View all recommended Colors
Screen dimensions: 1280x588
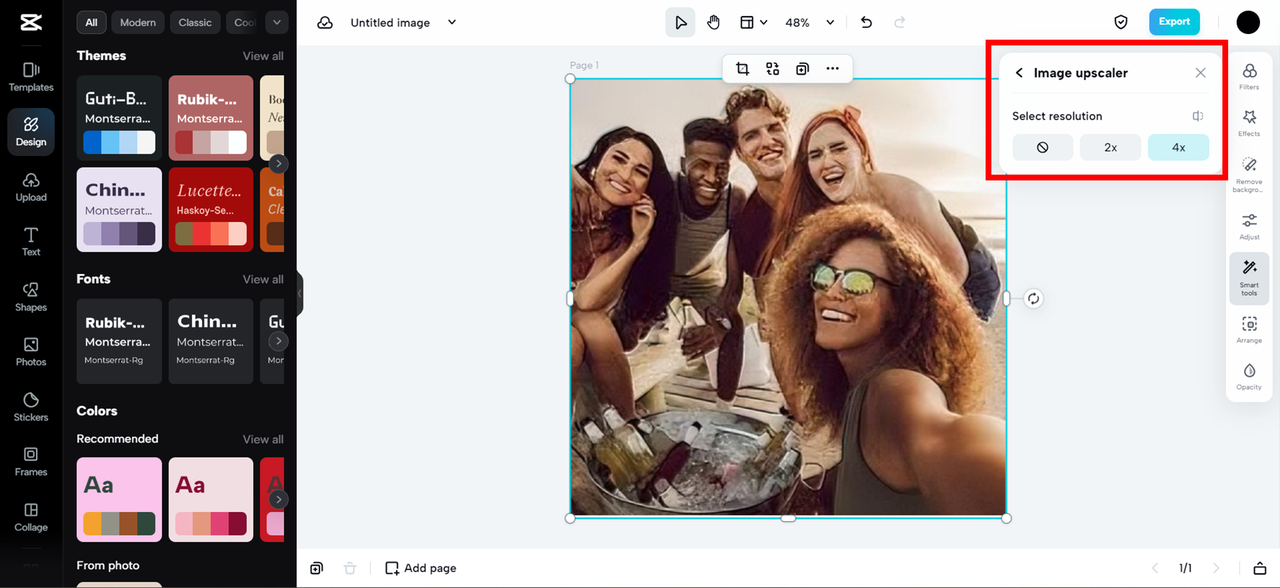pos(263,439)
